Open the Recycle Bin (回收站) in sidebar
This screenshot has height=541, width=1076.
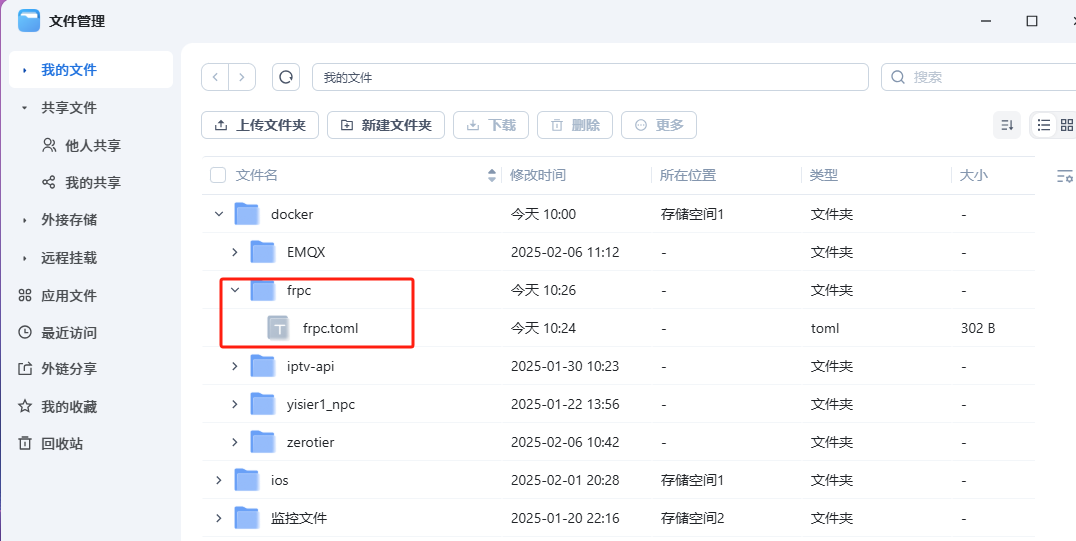(62, 444)
